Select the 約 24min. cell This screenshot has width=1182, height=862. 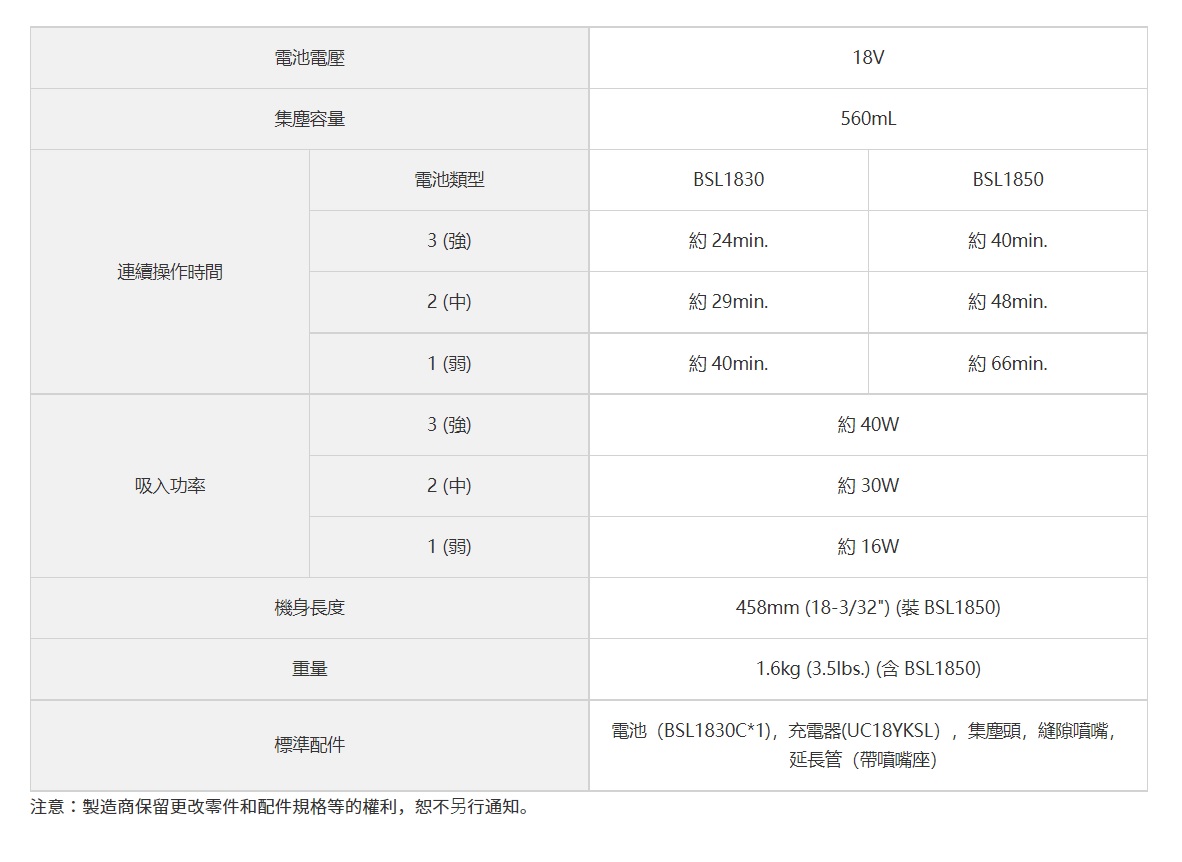tap(728, 241)
